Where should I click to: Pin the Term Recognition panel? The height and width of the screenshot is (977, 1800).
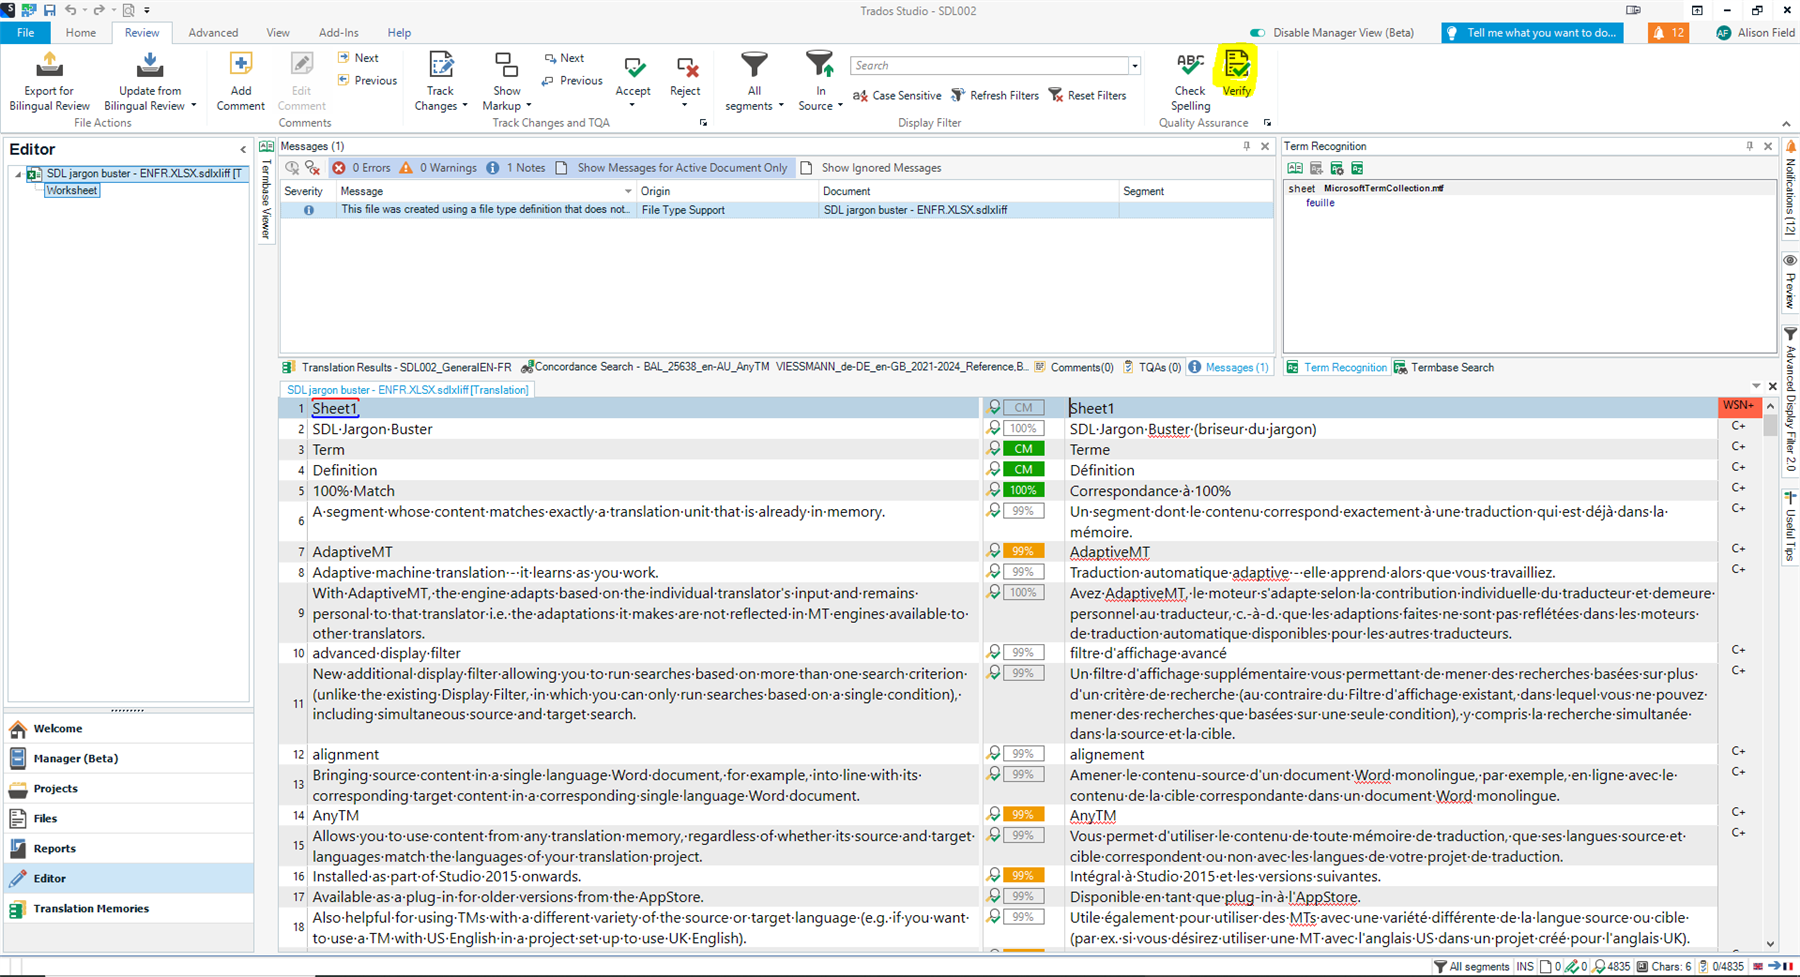click(1749, 146)
